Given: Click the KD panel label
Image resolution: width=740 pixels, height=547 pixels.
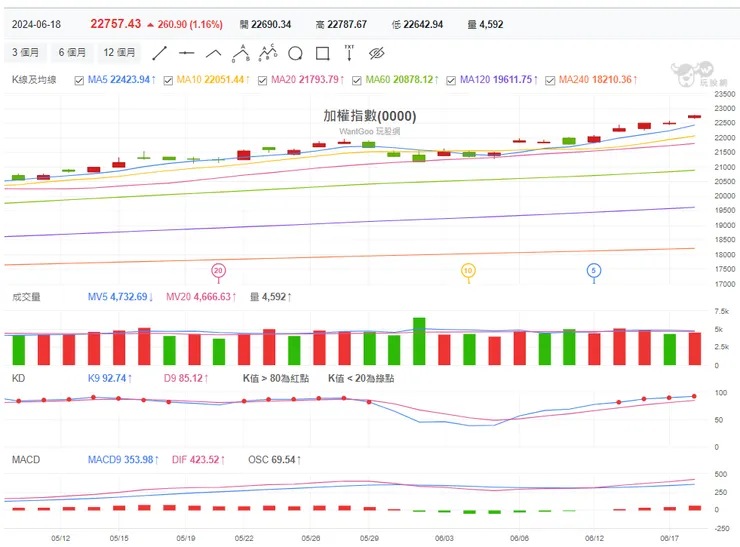Looking at the screenshot, I should 18,379.
